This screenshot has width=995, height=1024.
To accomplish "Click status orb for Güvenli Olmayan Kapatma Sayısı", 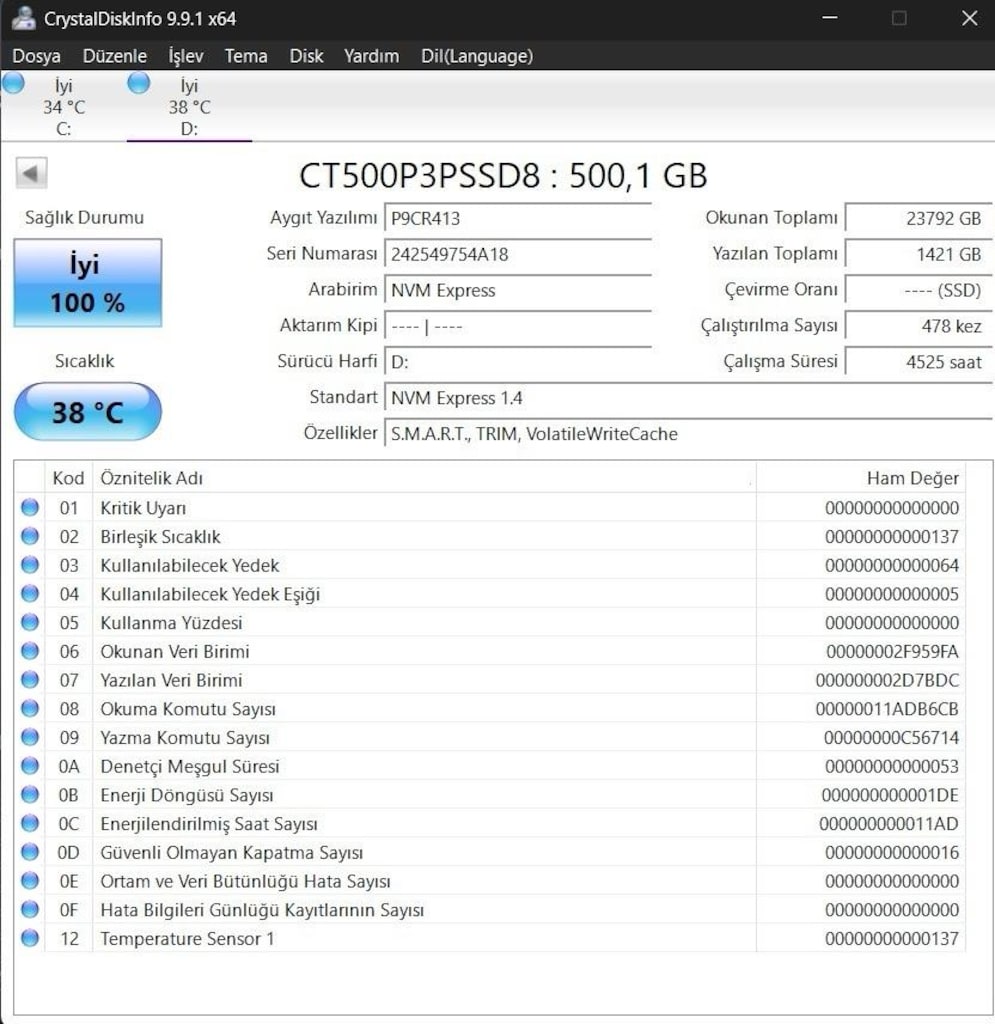I will [30, 852].
